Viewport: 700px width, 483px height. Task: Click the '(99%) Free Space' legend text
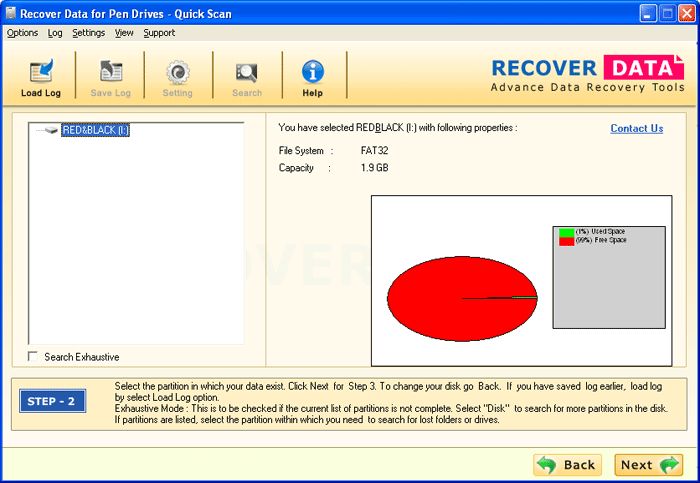[601, 240]
